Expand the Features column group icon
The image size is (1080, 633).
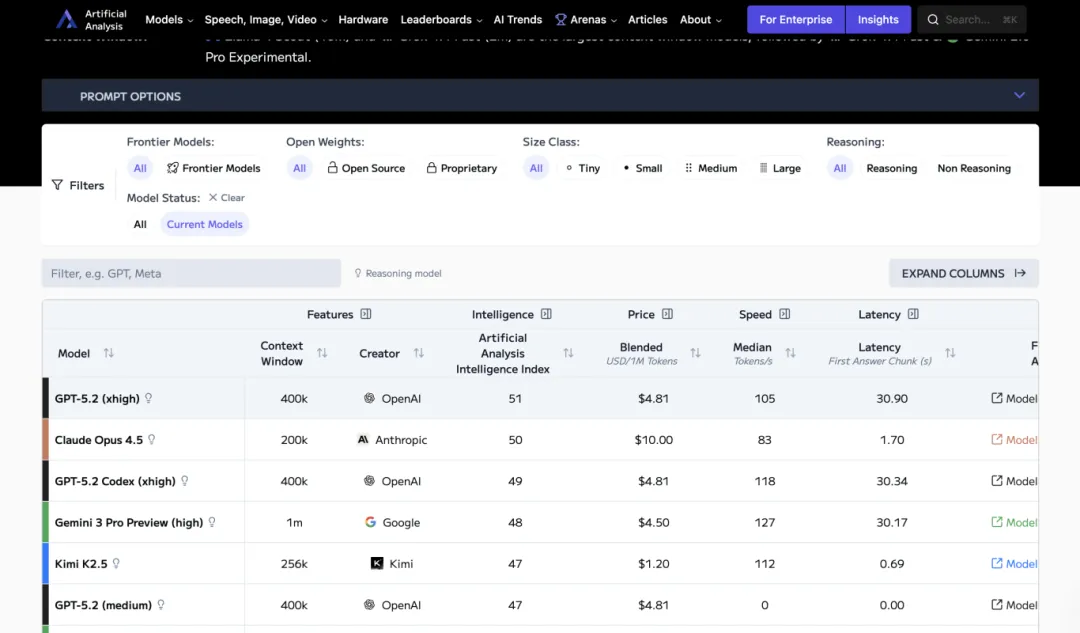point(366,314)
